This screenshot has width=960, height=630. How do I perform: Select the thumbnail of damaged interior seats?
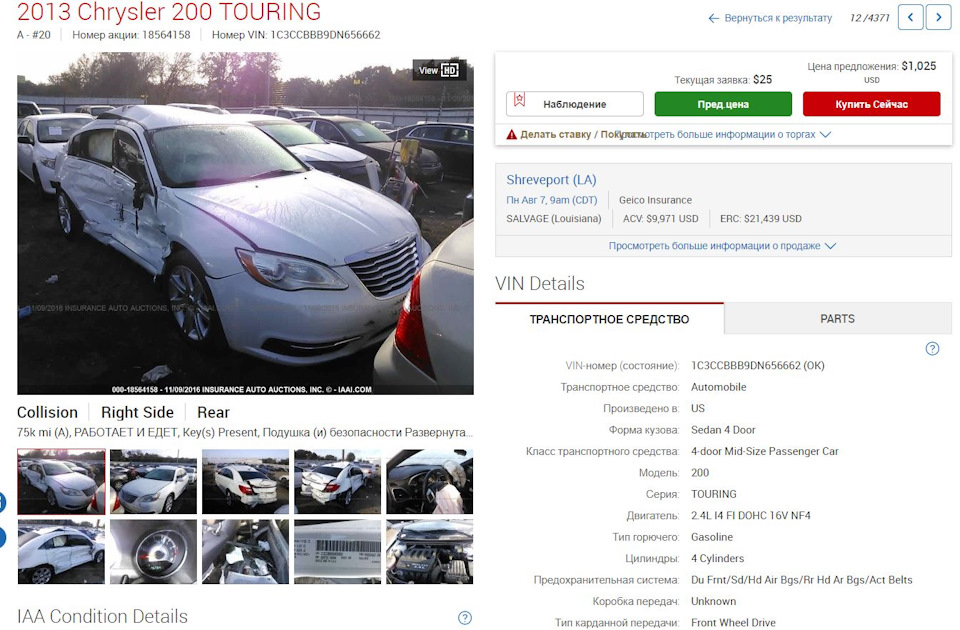[246, 552]
